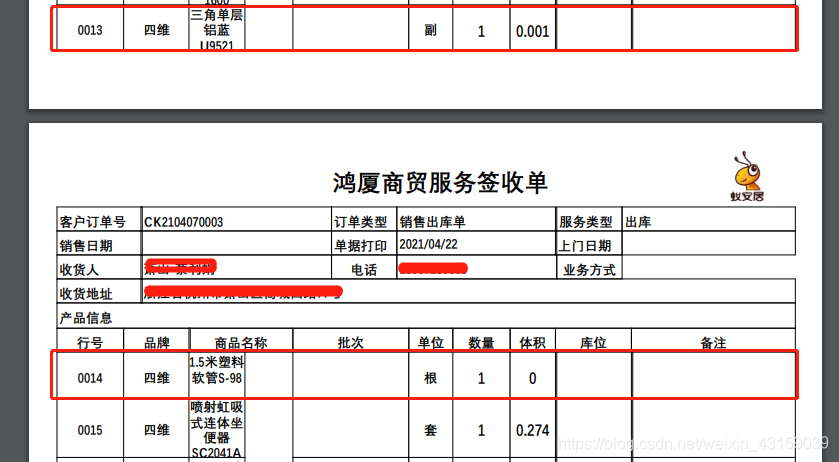This screenshot has height=462, width=839.
Task: Click the title 鸿厦商贸服务签收单
Action: (x=440, y=183)
